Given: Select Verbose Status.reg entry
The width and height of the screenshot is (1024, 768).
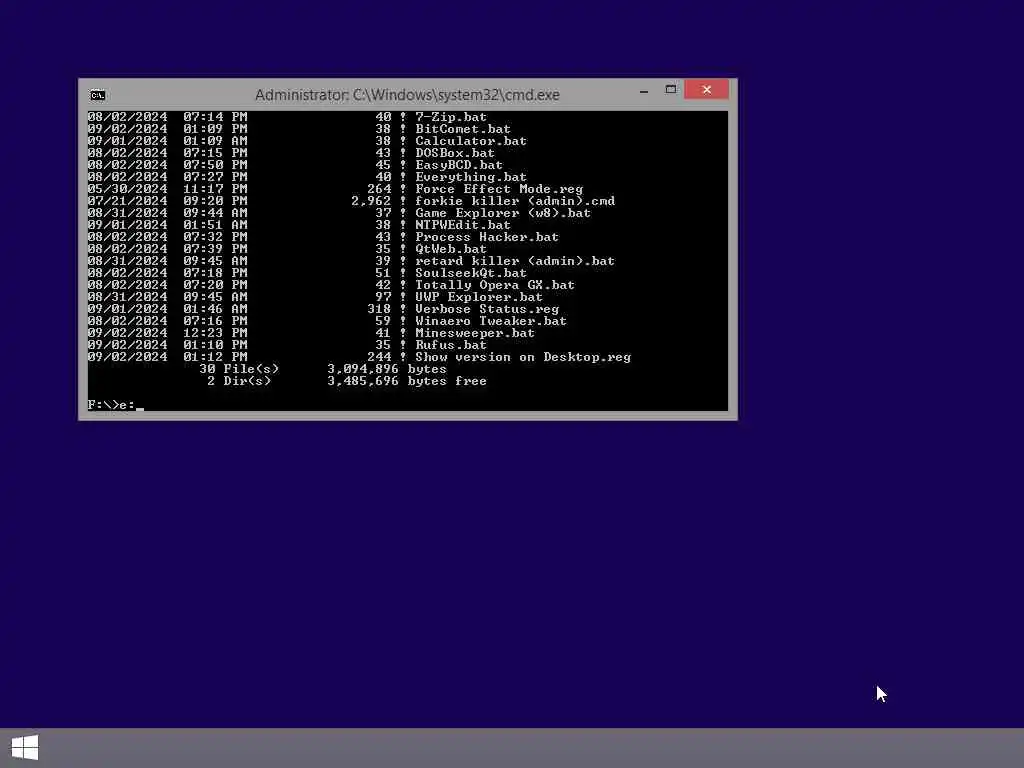Looking at the screenshot, I should click(487, 309).
